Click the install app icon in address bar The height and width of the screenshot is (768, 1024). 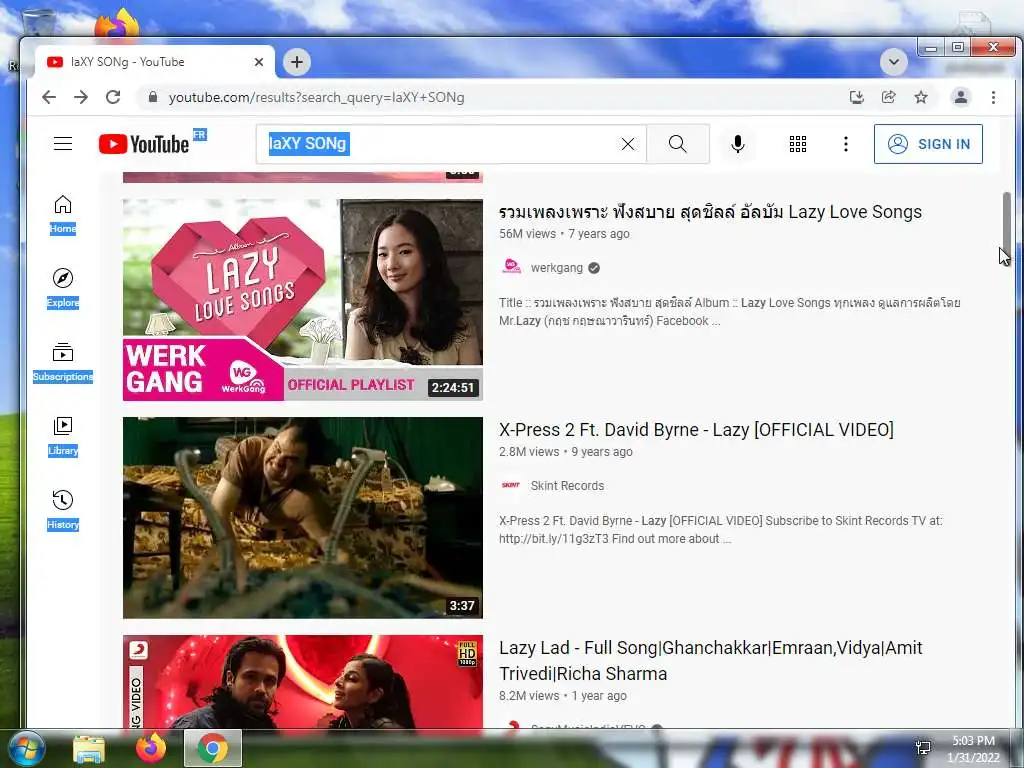coord(856,97)
